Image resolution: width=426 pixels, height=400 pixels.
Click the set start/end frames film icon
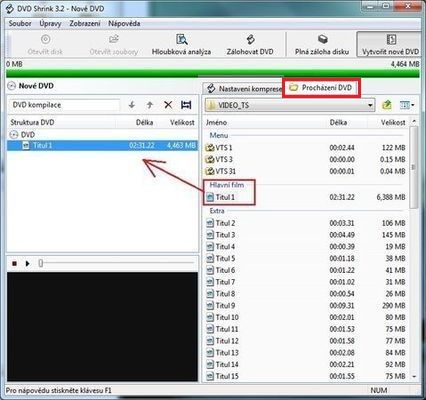click(186, 105)
